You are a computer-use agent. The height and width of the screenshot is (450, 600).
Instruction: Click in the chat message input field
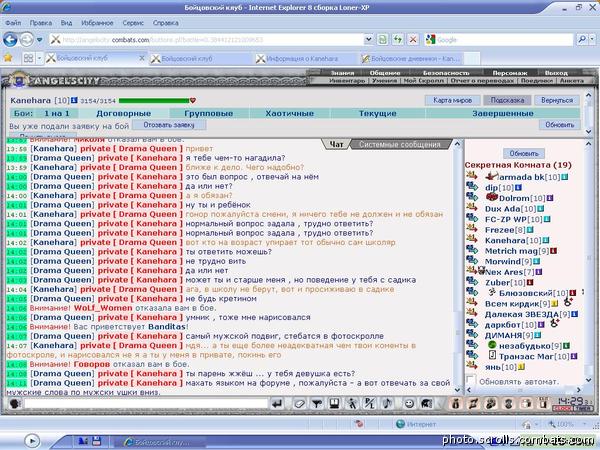(x=146, y=403)
